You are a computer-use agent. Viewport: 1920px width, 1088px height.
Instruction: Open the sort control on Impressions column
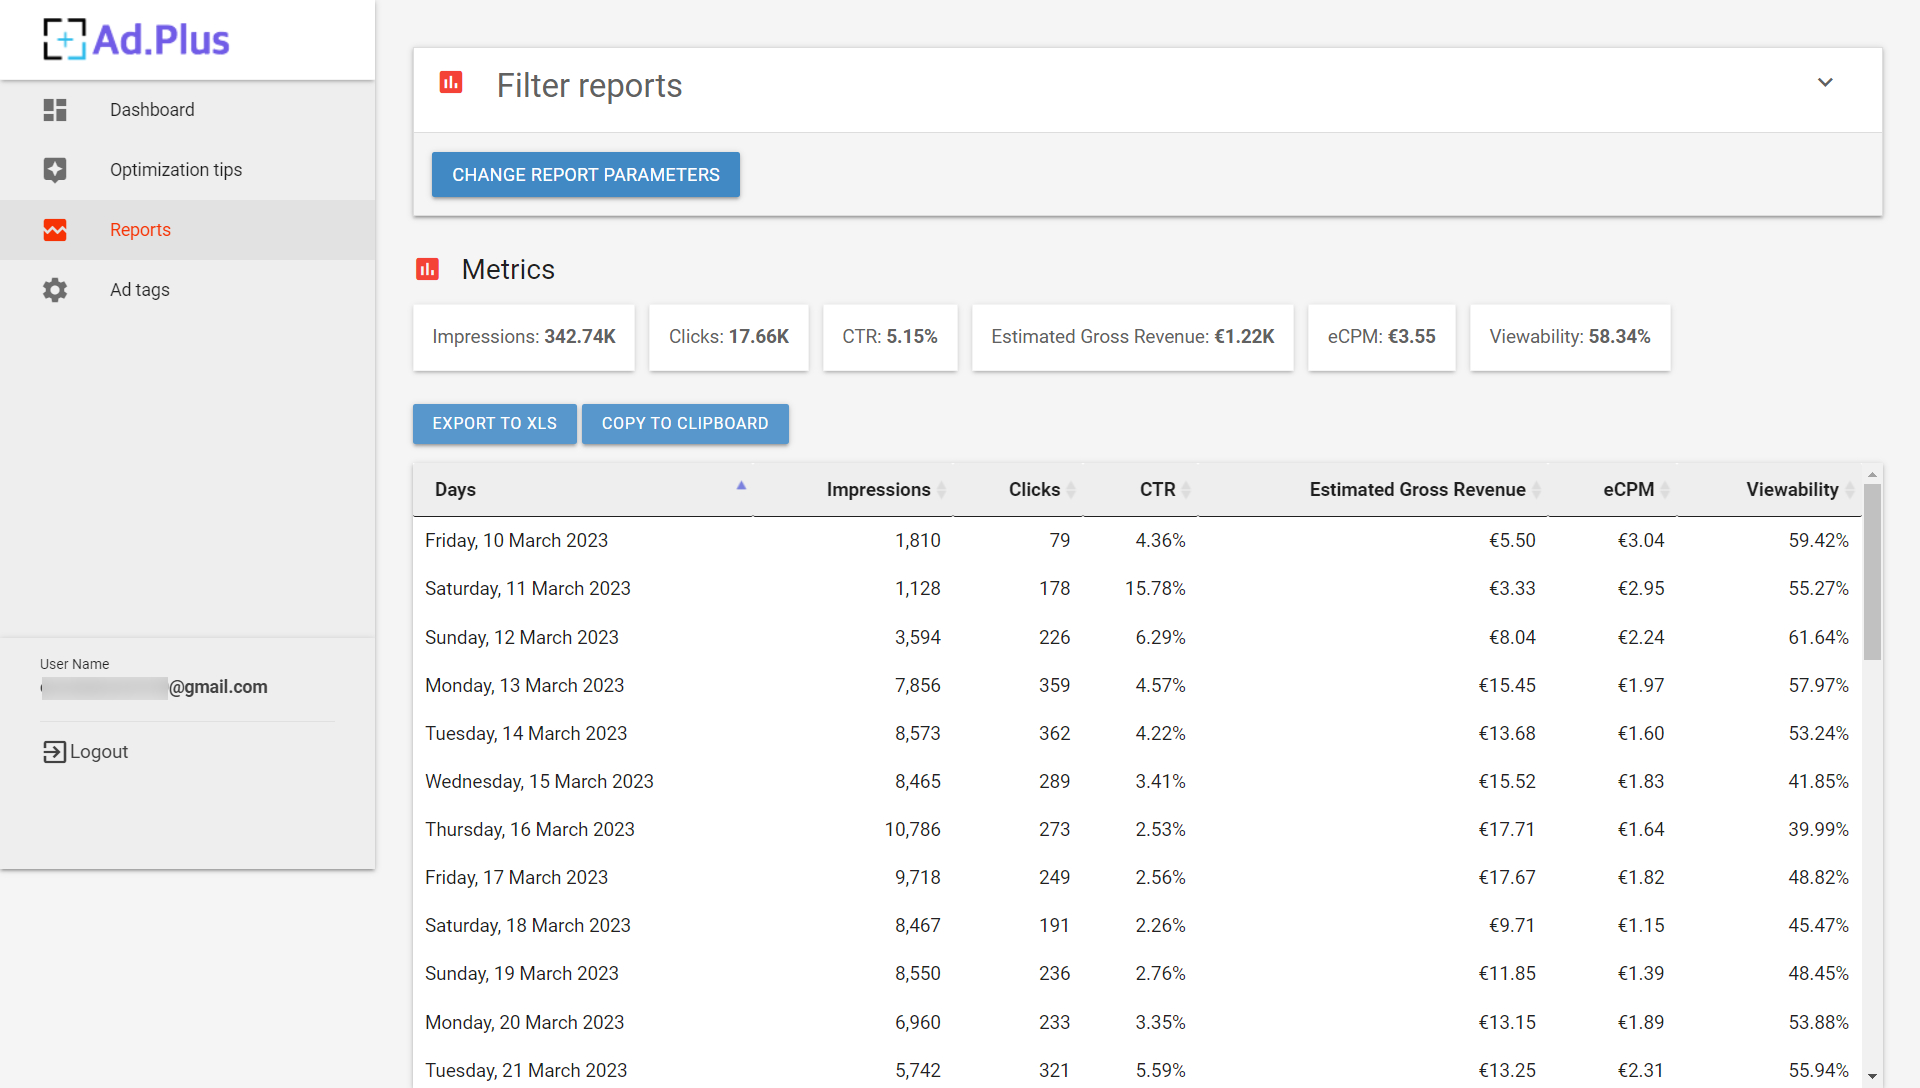(x=944, y=489)
